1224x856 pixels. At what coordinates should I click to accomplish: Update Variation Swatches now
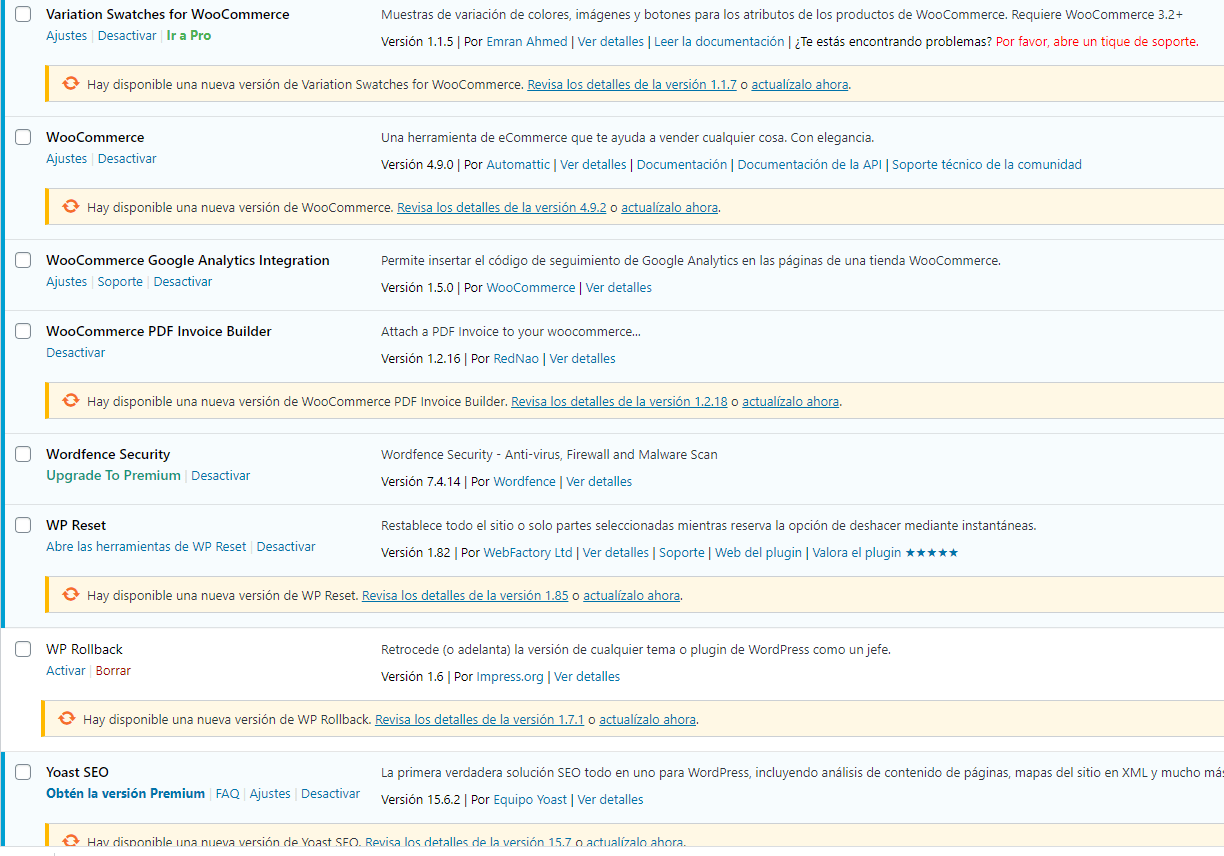click(x=800, y=85)
